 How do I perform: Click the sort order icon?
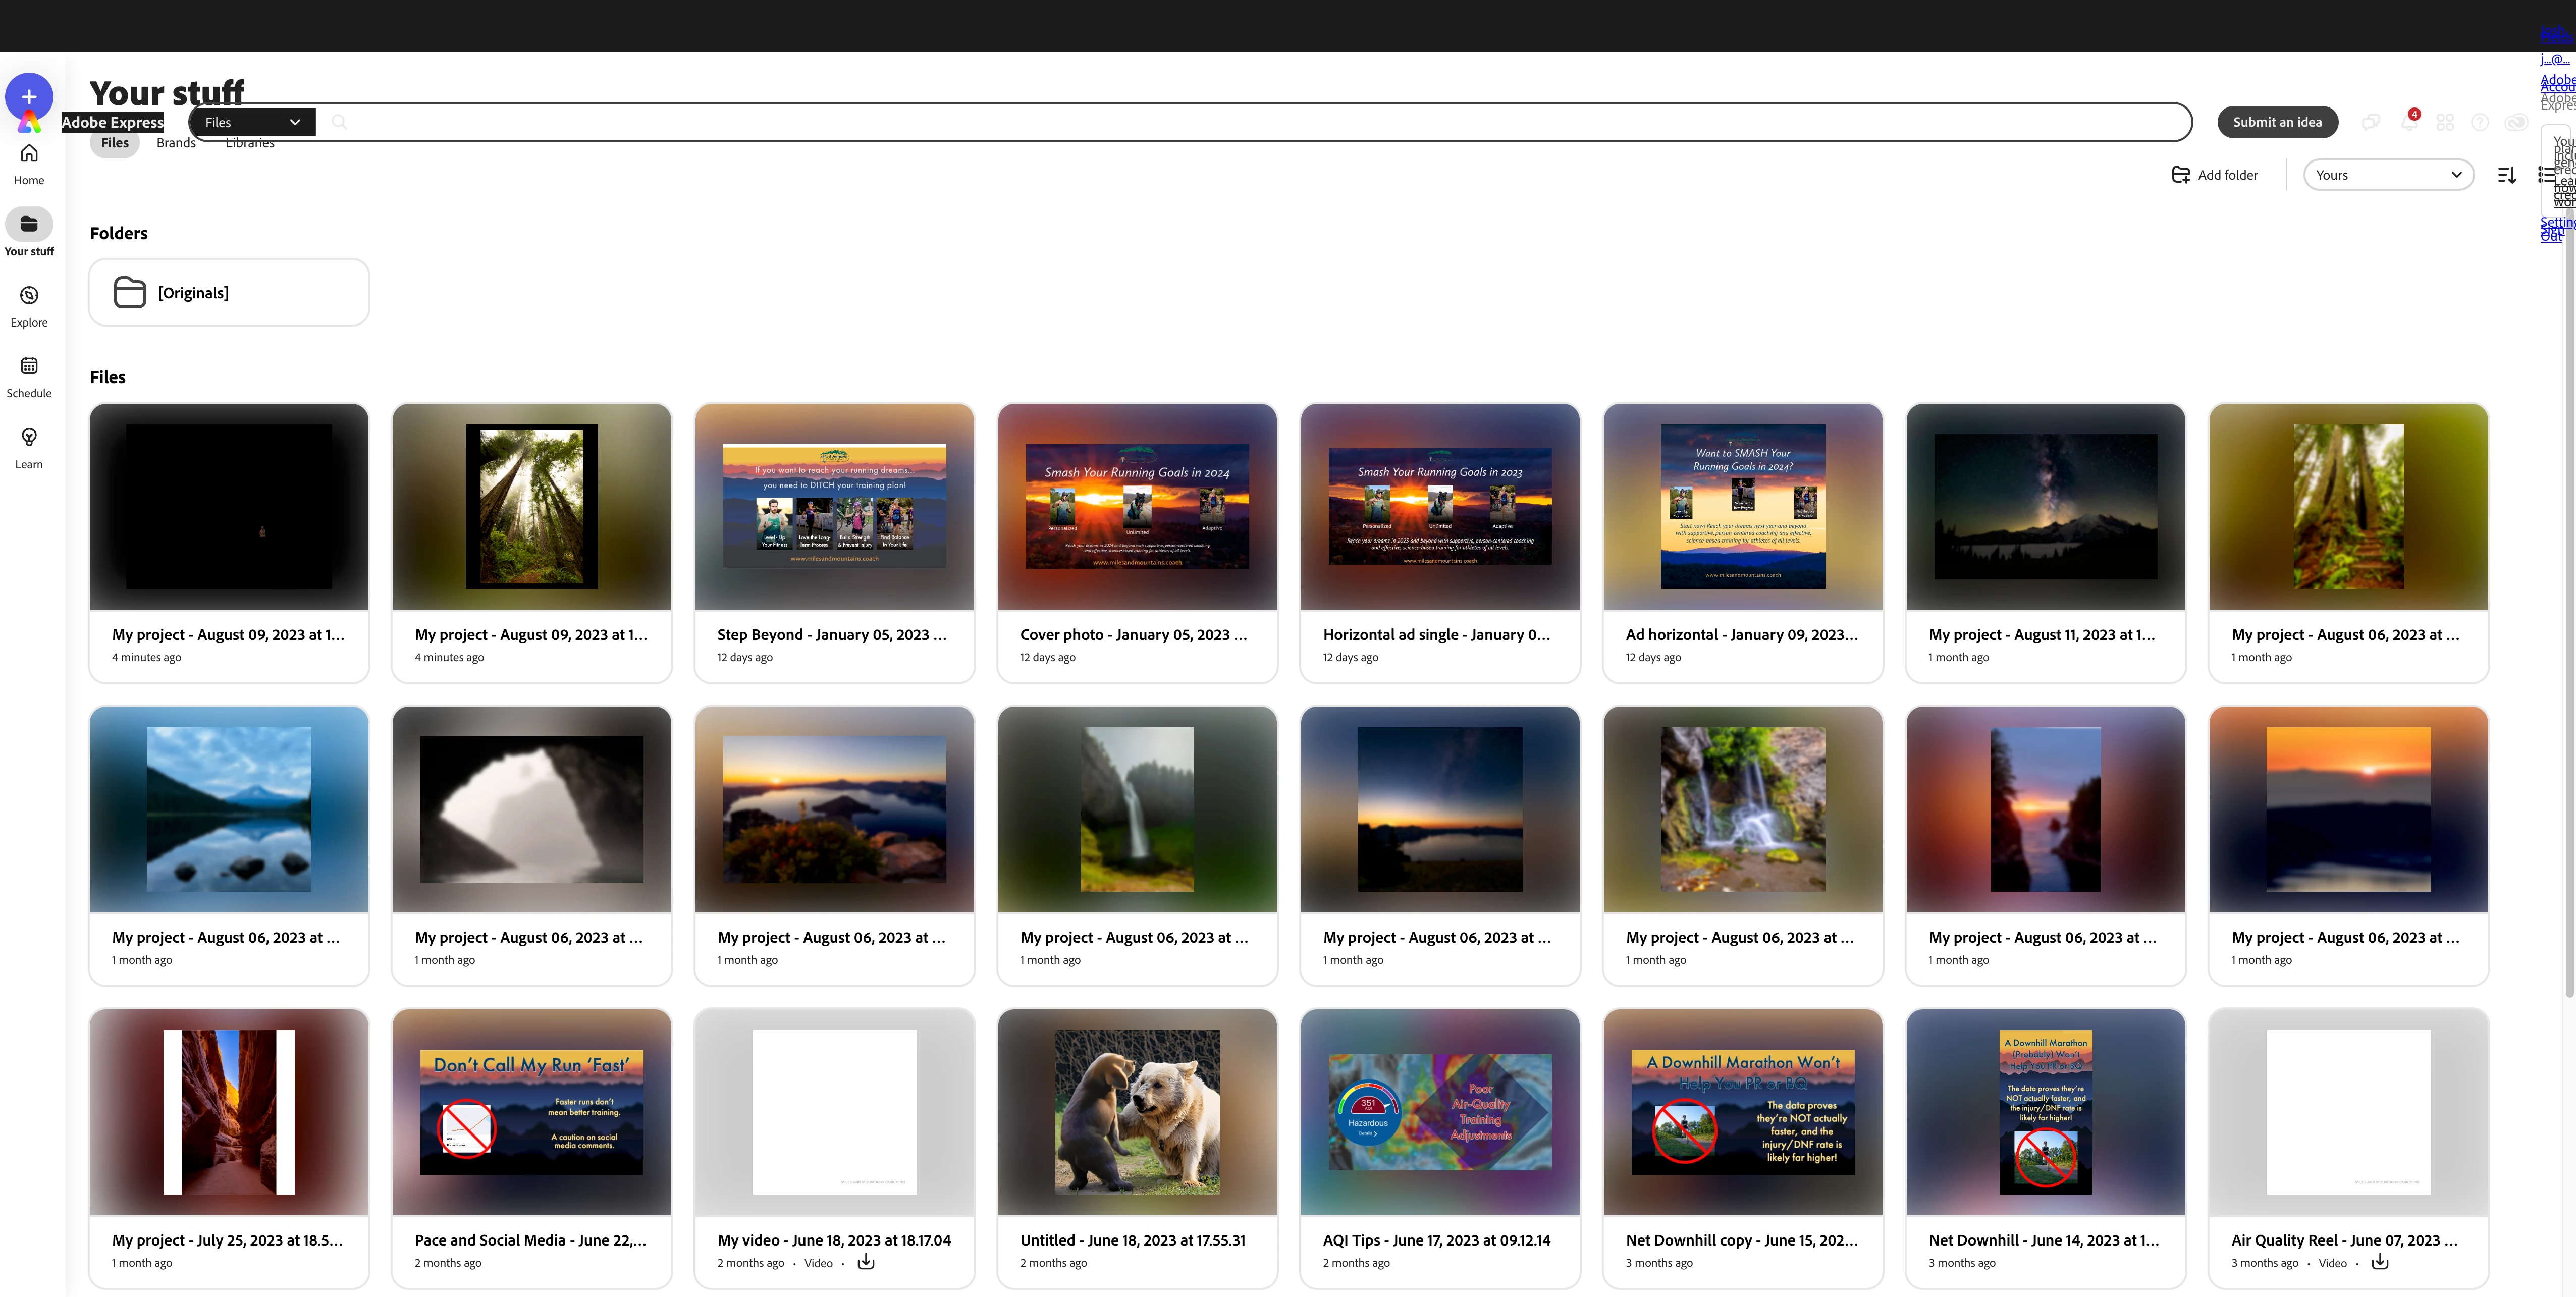pos(2507,175)
